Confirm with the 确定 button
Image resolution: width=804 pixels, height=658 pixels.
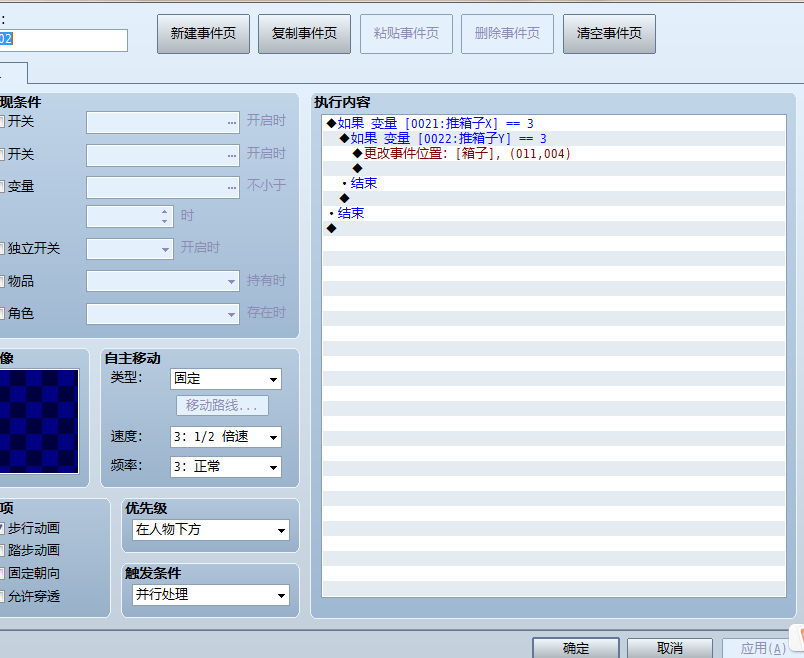point(575,648)
